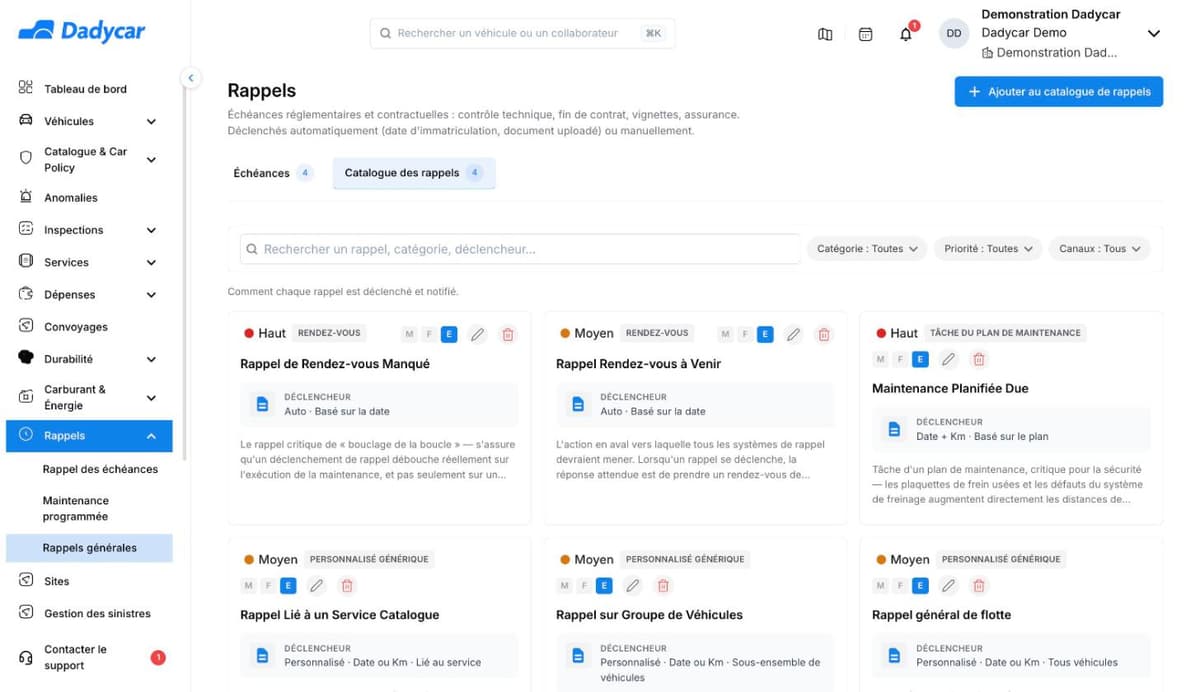Open the Canaux : Tous filter dropdown
Image resolution: width=1200 pixels, height=692 pixels.
[x=1099, y=249]
